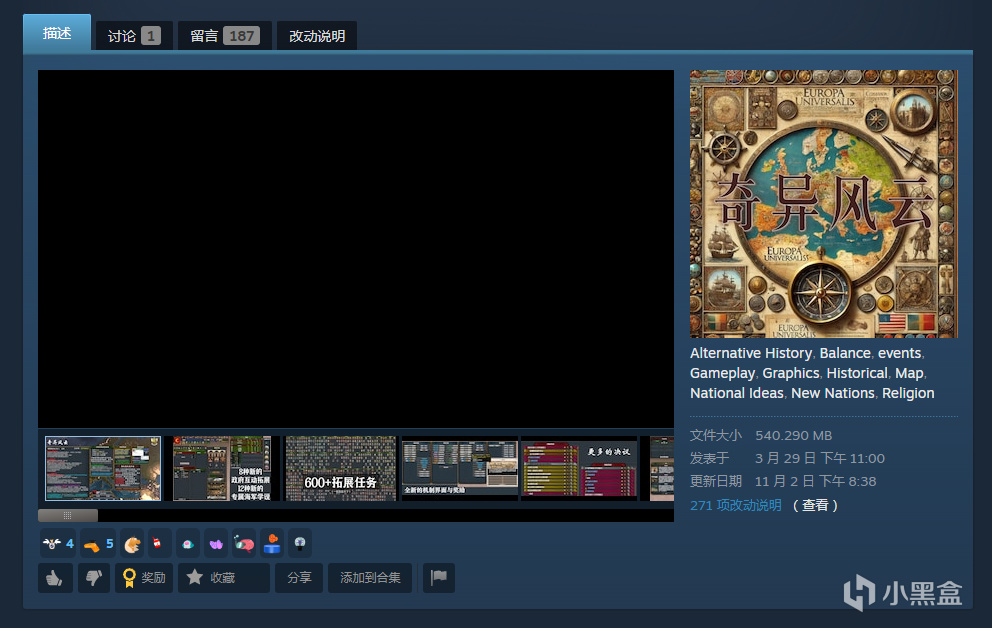Open the 奖励 award button
Viewport: 992px width, 628px height.
(144, 577)
